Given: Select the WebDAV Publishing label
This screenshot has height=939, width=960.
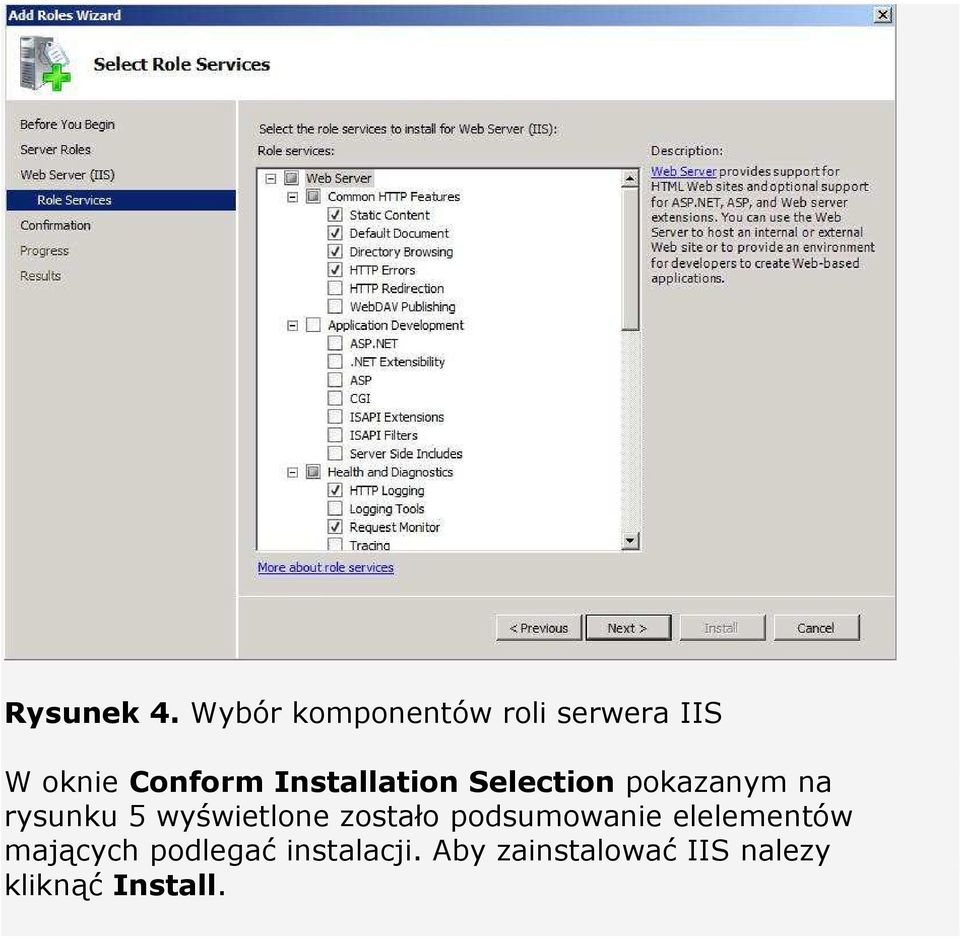Looking at the screenshot, I should (402, 306).
